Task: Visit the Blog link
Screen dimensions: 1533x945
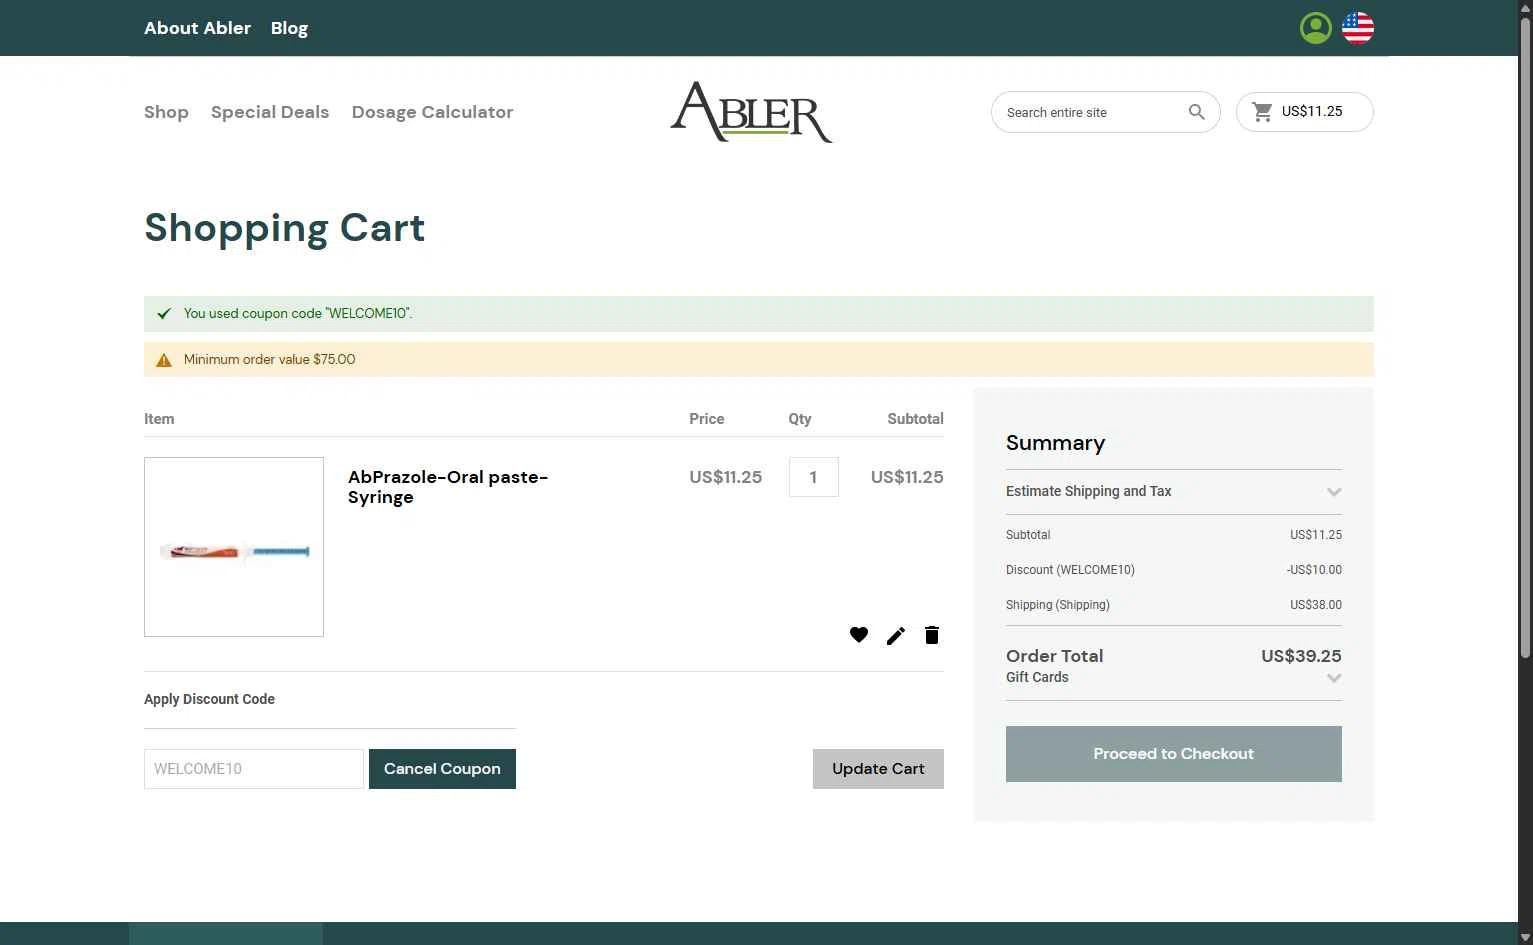Action: pyautogui.click(x=289, y=28)
